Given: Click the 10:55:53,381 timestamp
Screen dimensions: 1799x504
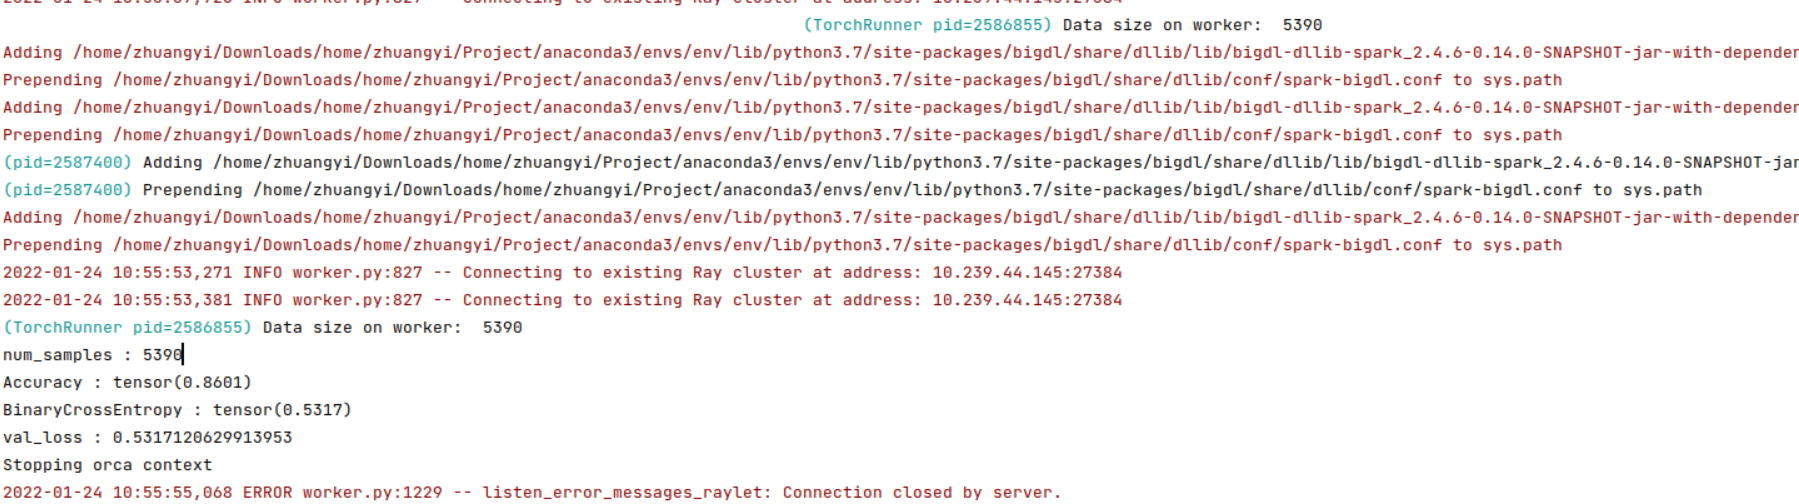Looking at the screenshot, I should tap(172, 300).
